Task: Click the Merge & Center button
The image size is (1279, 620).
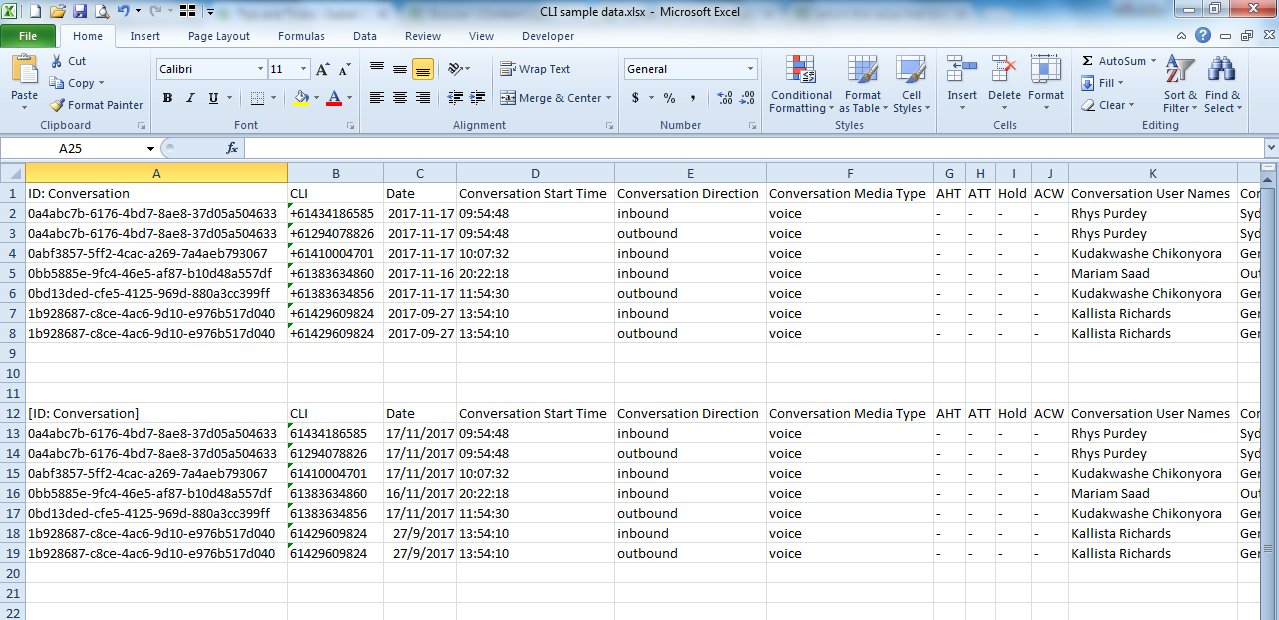Action: click(x=550, y=98)
